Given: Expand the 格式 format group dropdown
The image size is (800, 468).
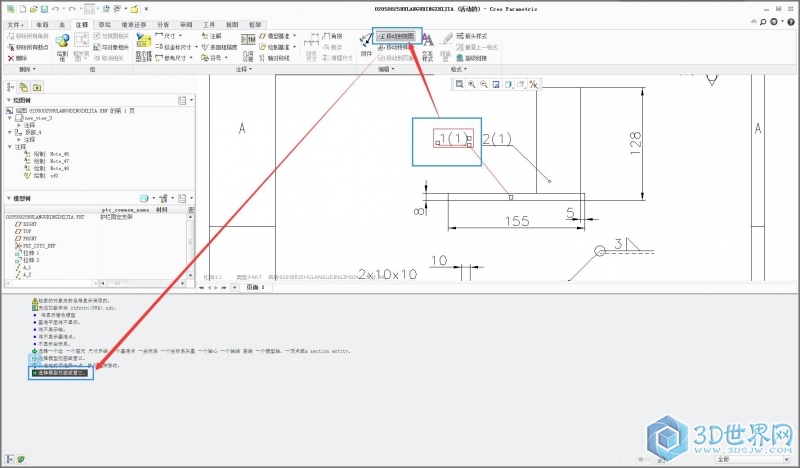Looking at the screenshot, I should click(x=458, y=69).
